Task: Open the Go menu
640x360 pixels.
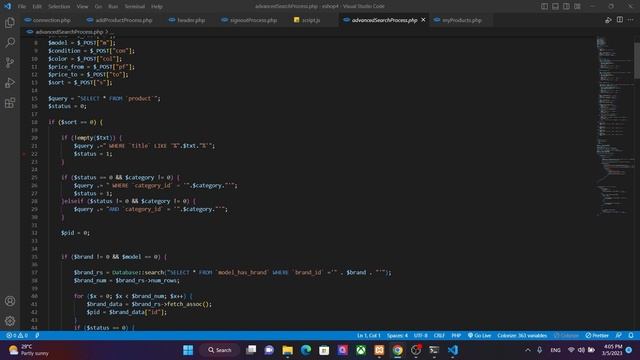Action: coord(98,7)
